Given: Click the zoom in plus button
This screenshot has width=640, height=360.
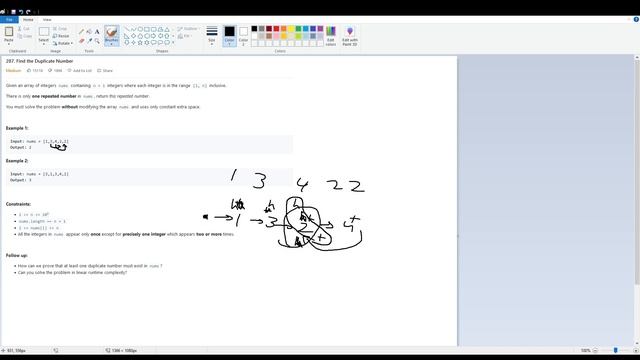Looking at the screenshot, I should click(636, 350).
